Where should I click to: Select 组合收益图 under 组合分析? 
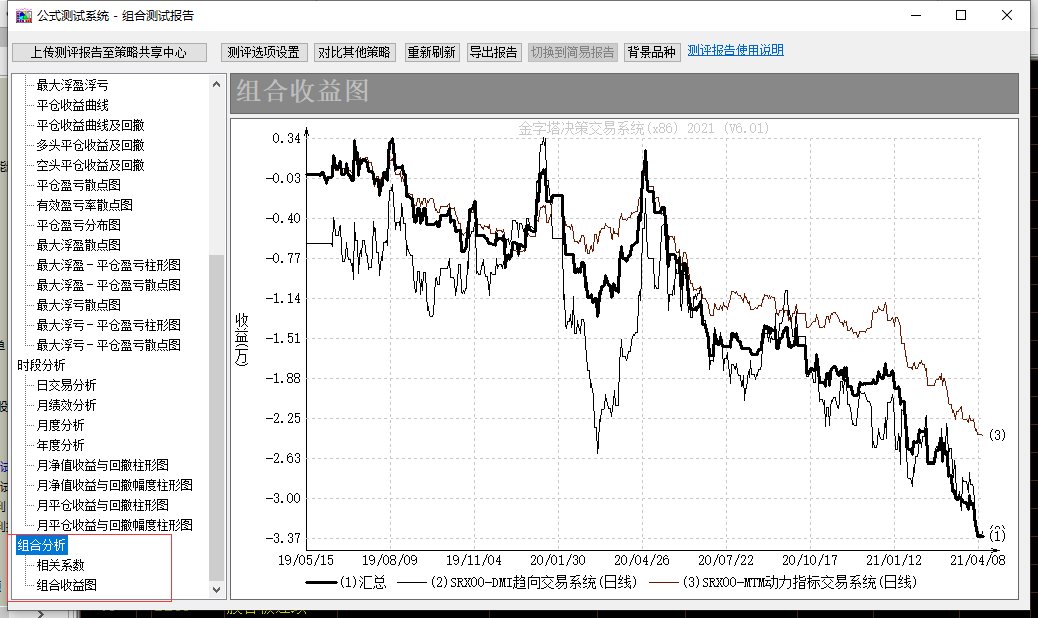click(x=66, y=585)
